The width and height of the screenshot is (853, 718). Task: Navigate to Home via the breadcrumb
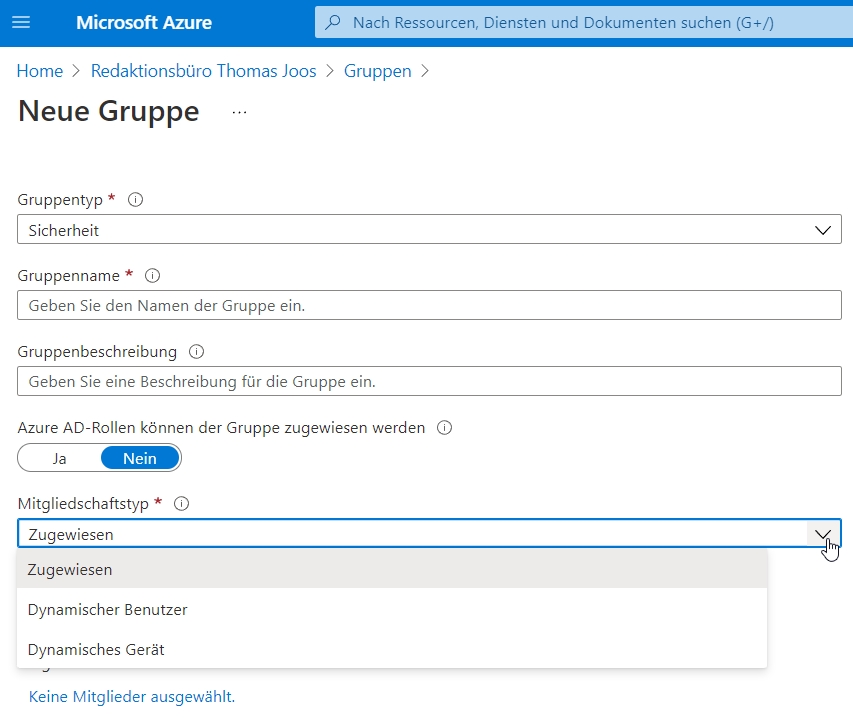pyautogui.click(x=39, y=71)
